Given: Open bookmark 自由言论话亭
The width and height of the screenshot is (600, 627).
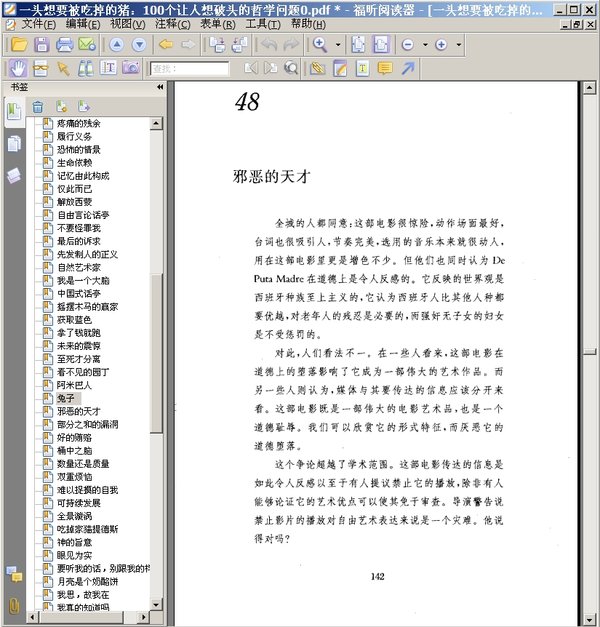Looking at the screenshot, I should [83, 215].
